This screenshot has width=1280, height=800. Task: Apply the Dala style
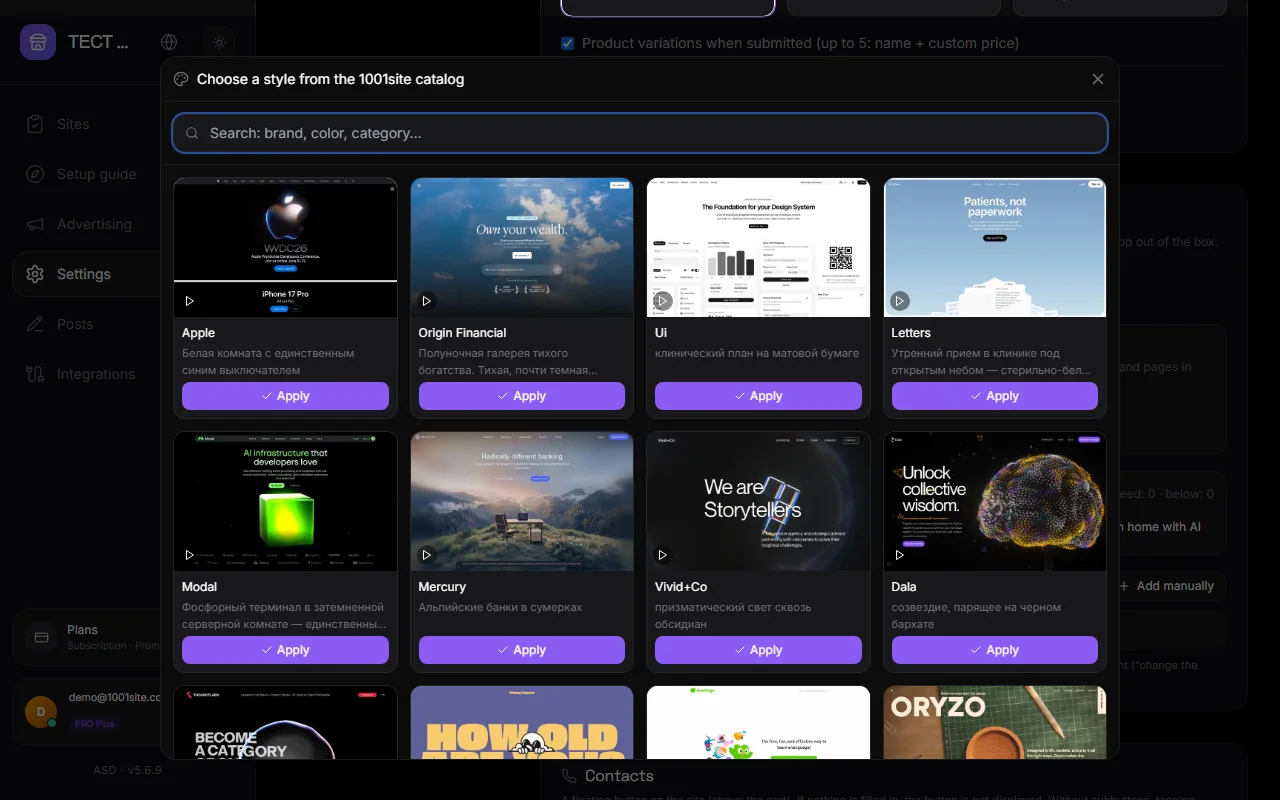[995, 650]
